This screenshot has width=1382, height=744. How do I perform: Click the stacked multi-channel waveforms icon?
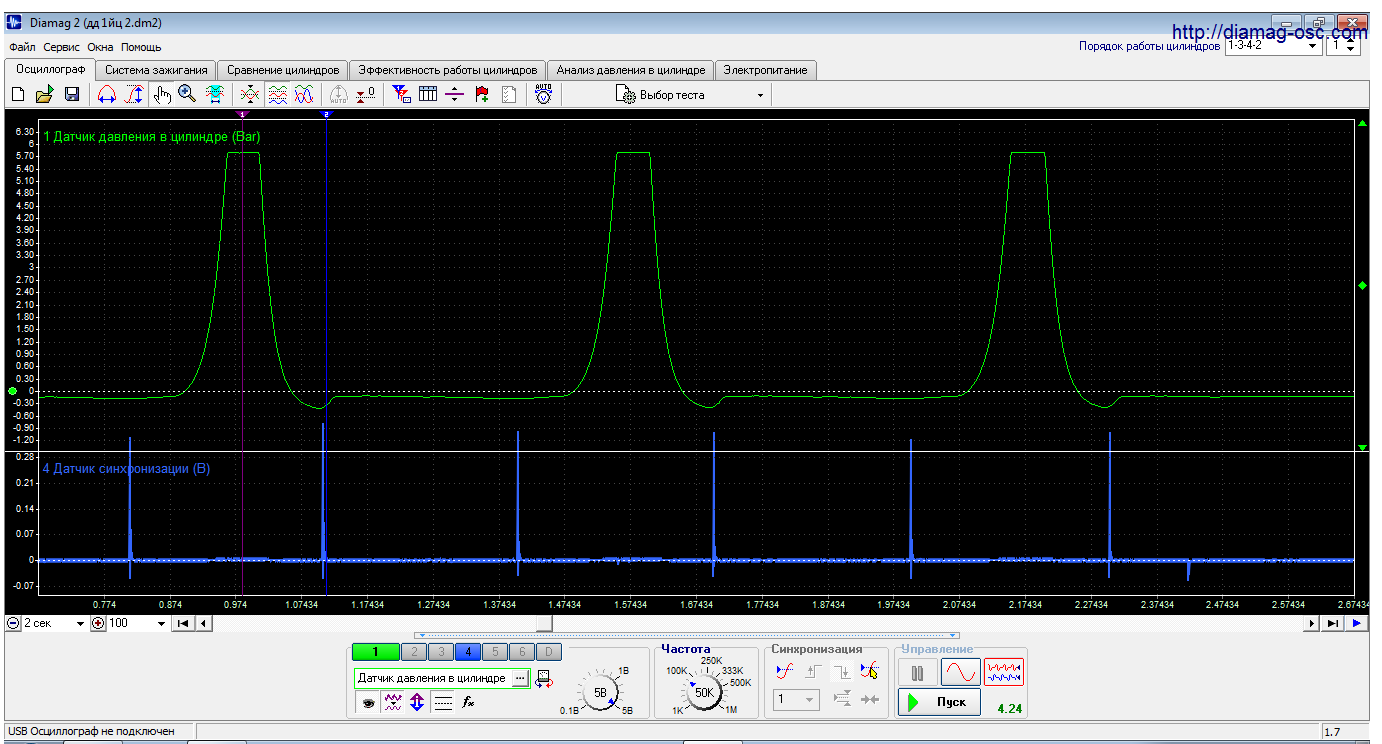tap(278, 94)
